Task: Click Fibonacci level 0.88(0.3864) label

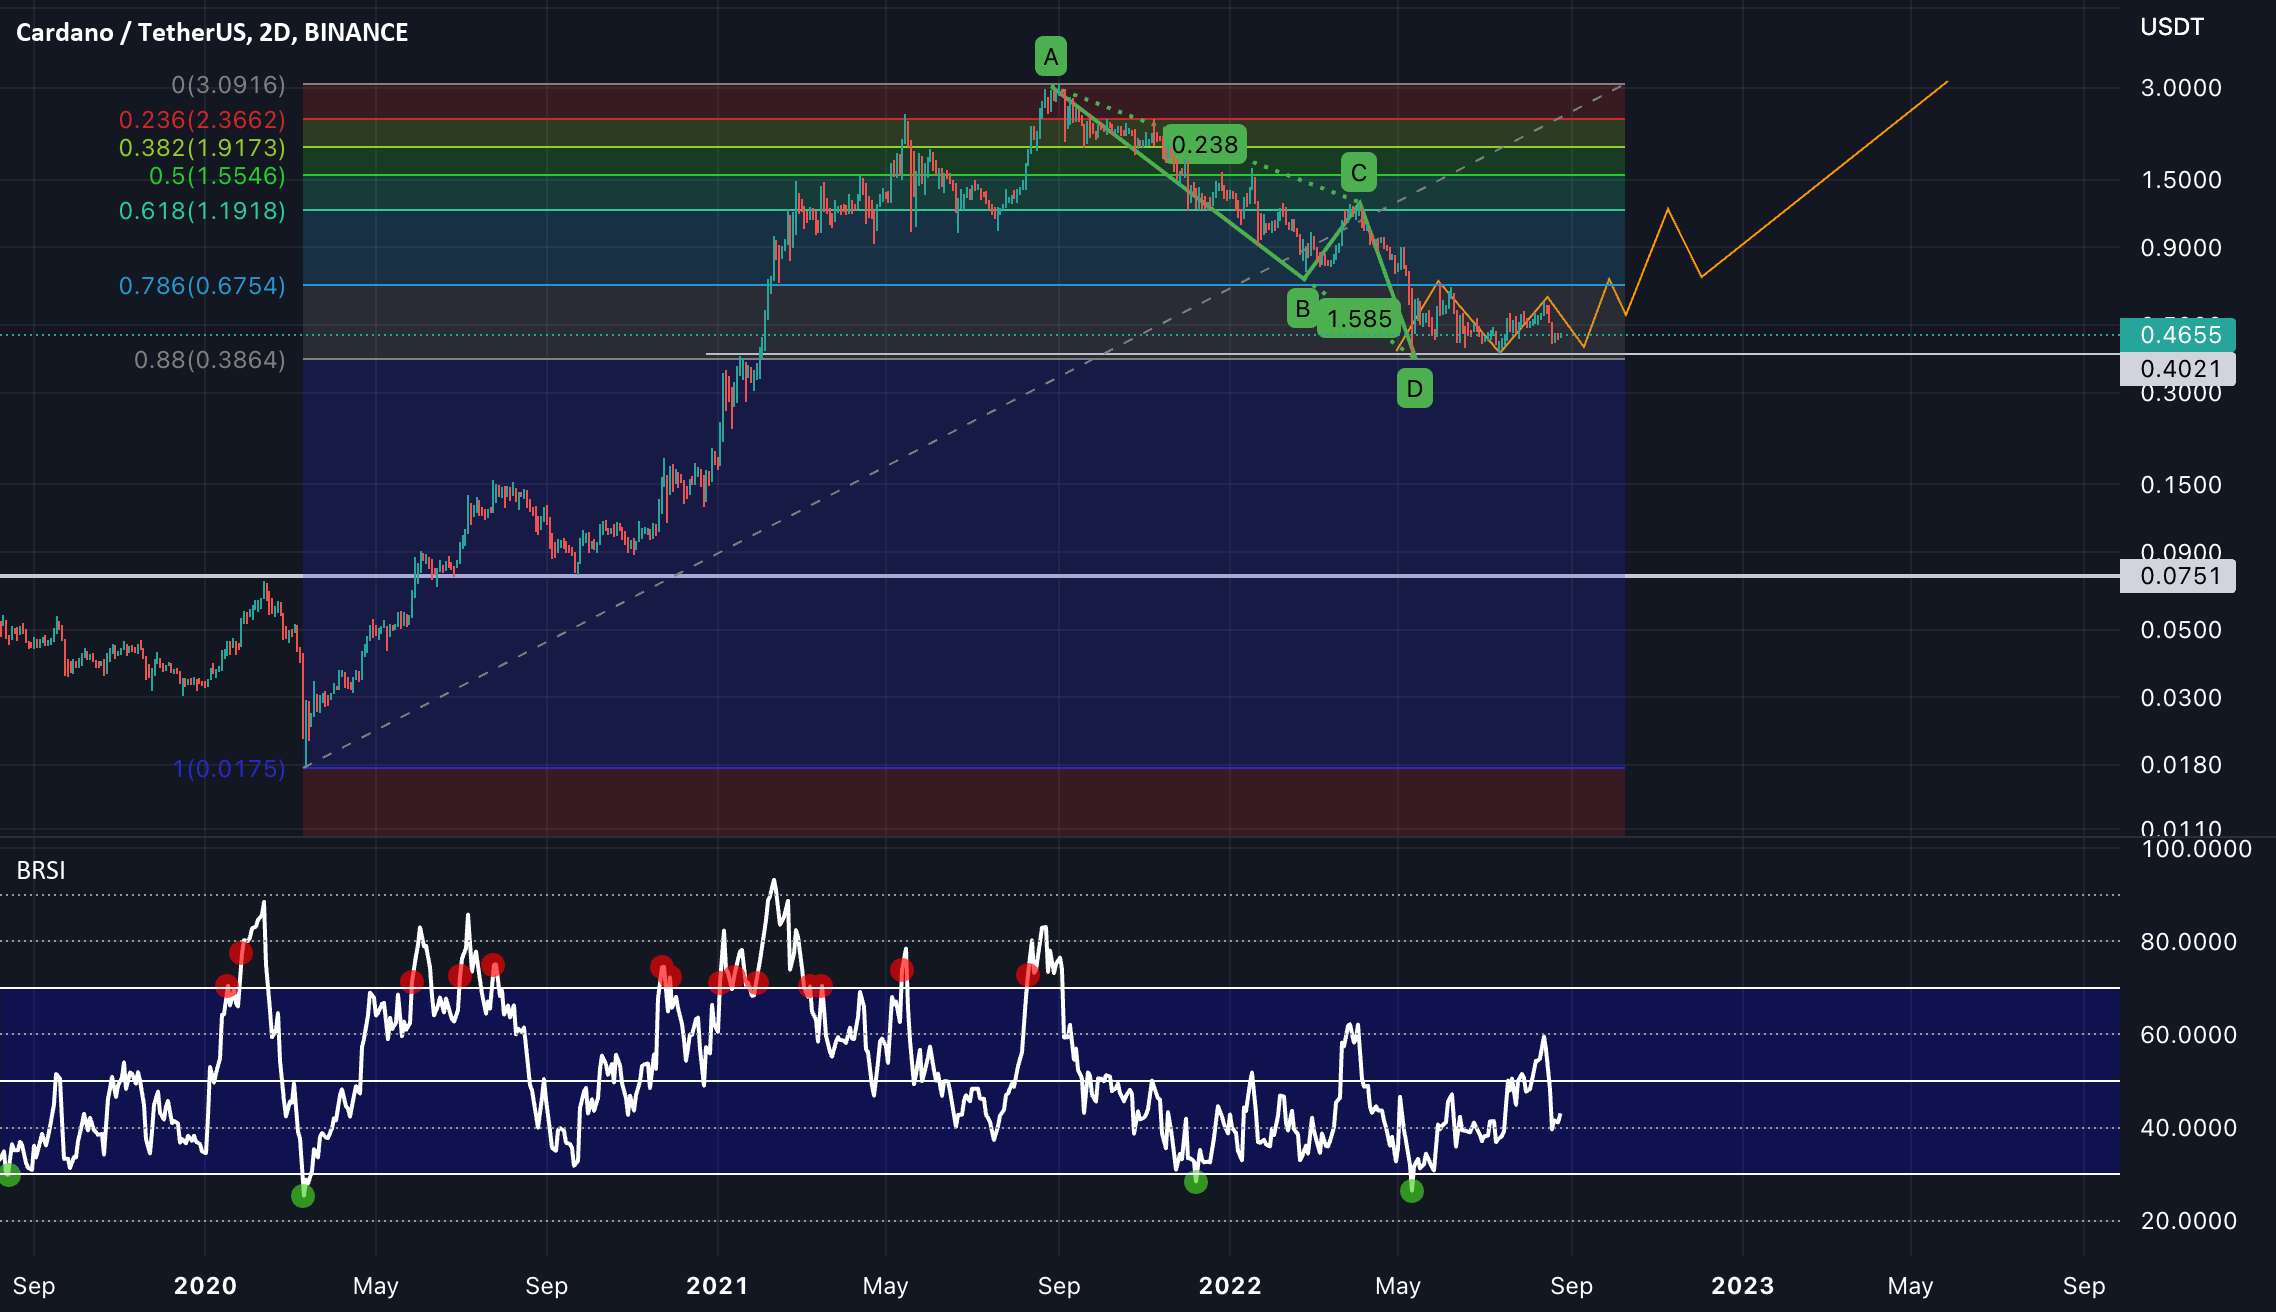Action: [210, 359]
